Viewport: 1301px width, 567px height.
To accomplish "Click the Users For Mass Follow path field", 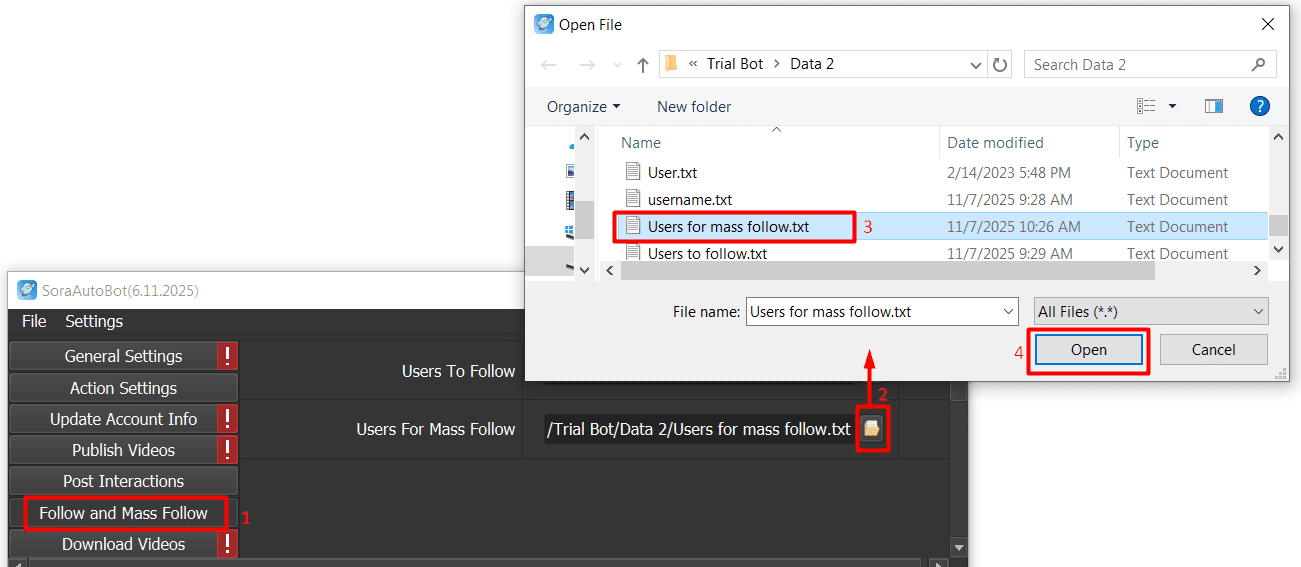I will point(699,429).
